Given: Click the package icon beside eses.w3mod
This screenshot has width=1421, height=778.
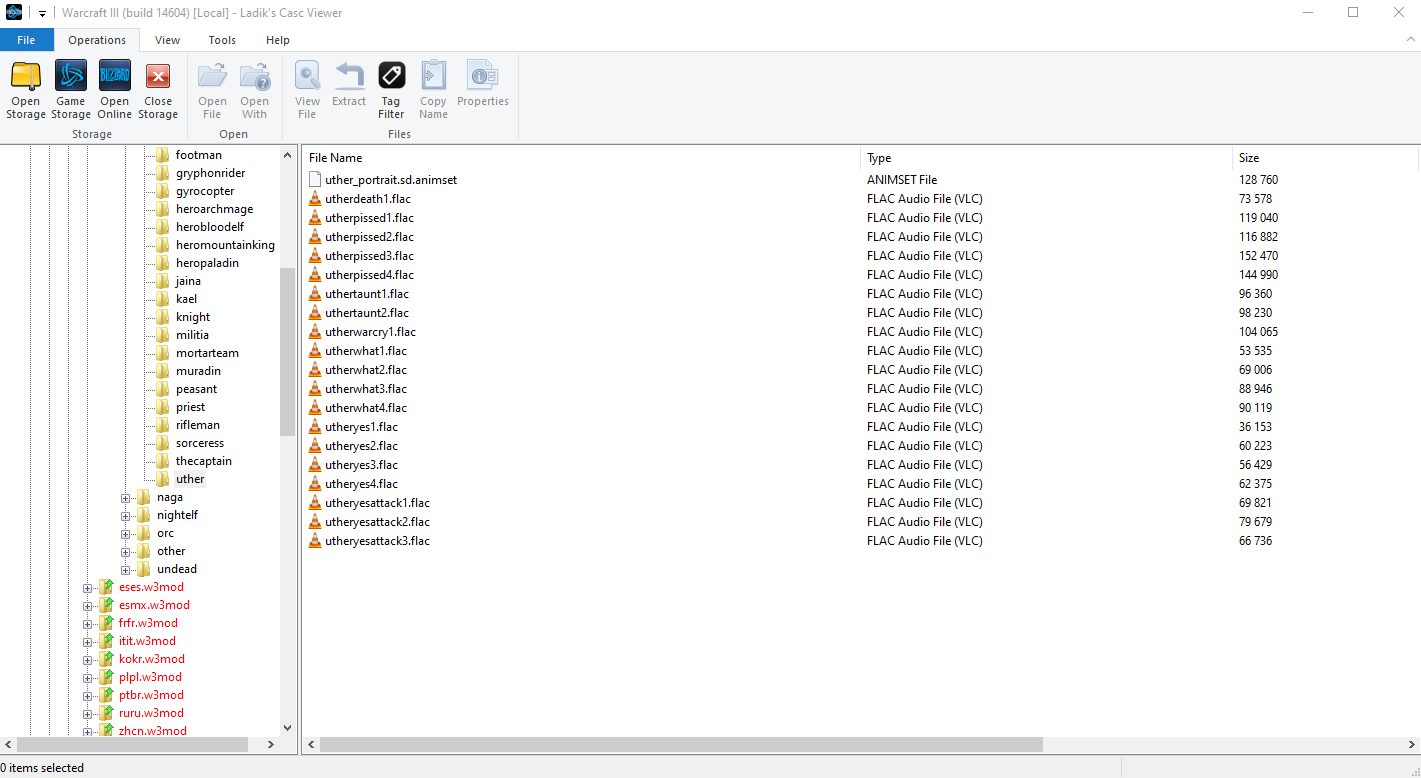Looking at the screenshot, I should 106,587.
